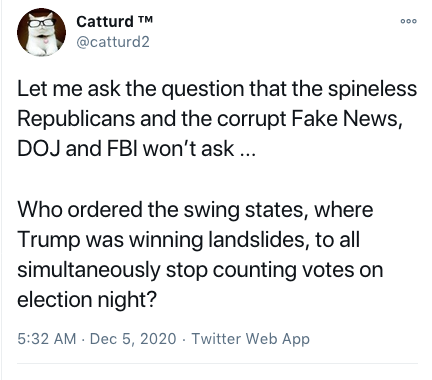This screenshot has width=432, height=380.
Task: Click the ellipsis after 'won't ask'
Action: pyautogui.click(x=248, y=154)
